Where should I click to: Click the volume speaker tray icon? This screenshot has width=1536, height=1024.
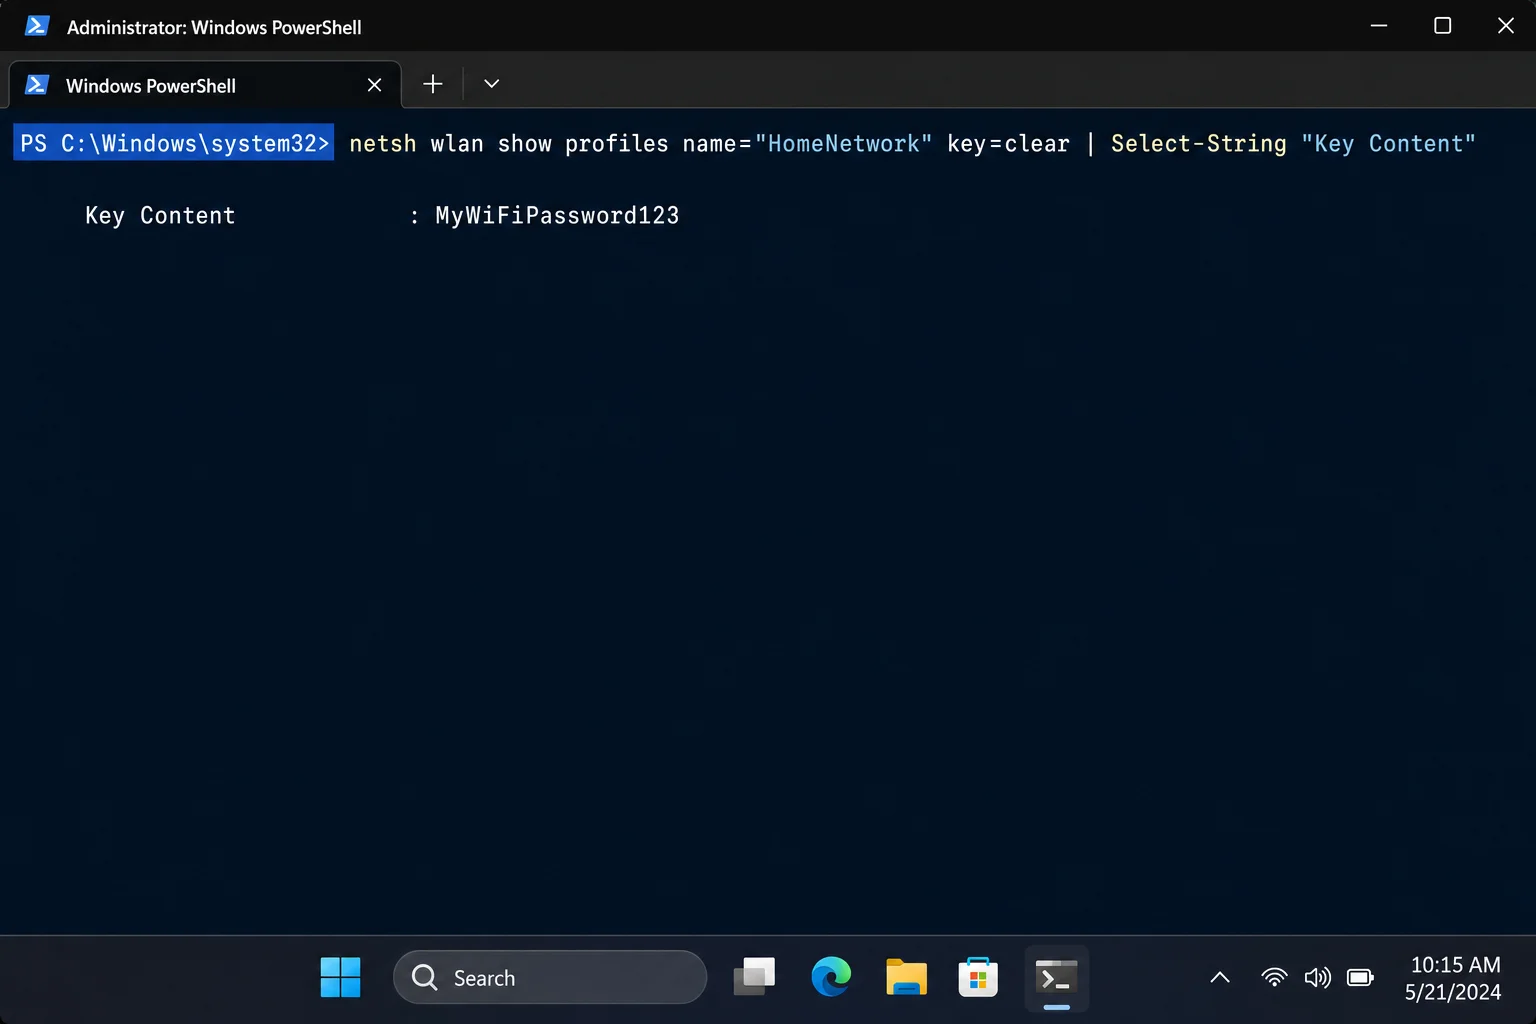pyautogui.click(x=1318, y=977)
